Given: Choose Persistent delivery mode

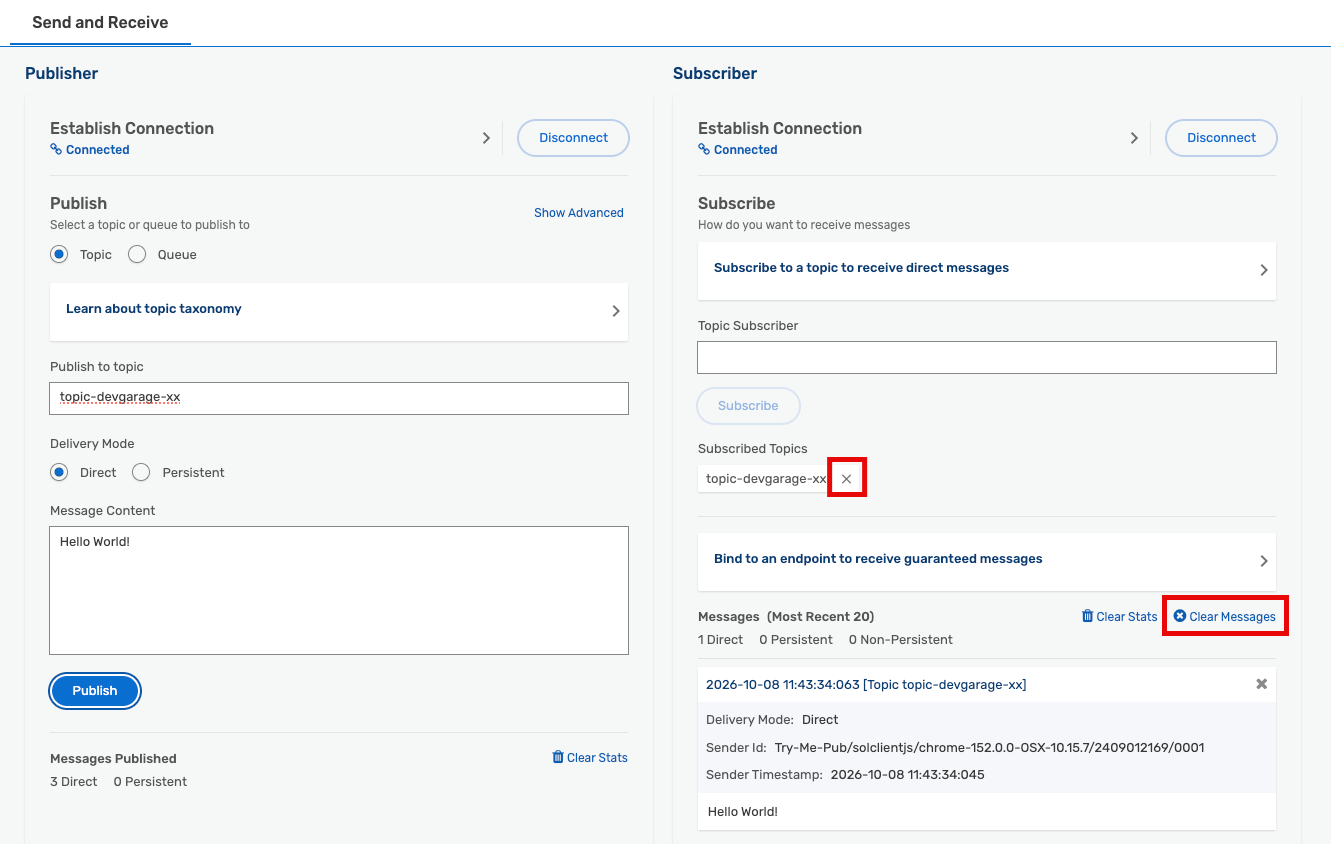Looking at the screenshot, I should (141, 472).
